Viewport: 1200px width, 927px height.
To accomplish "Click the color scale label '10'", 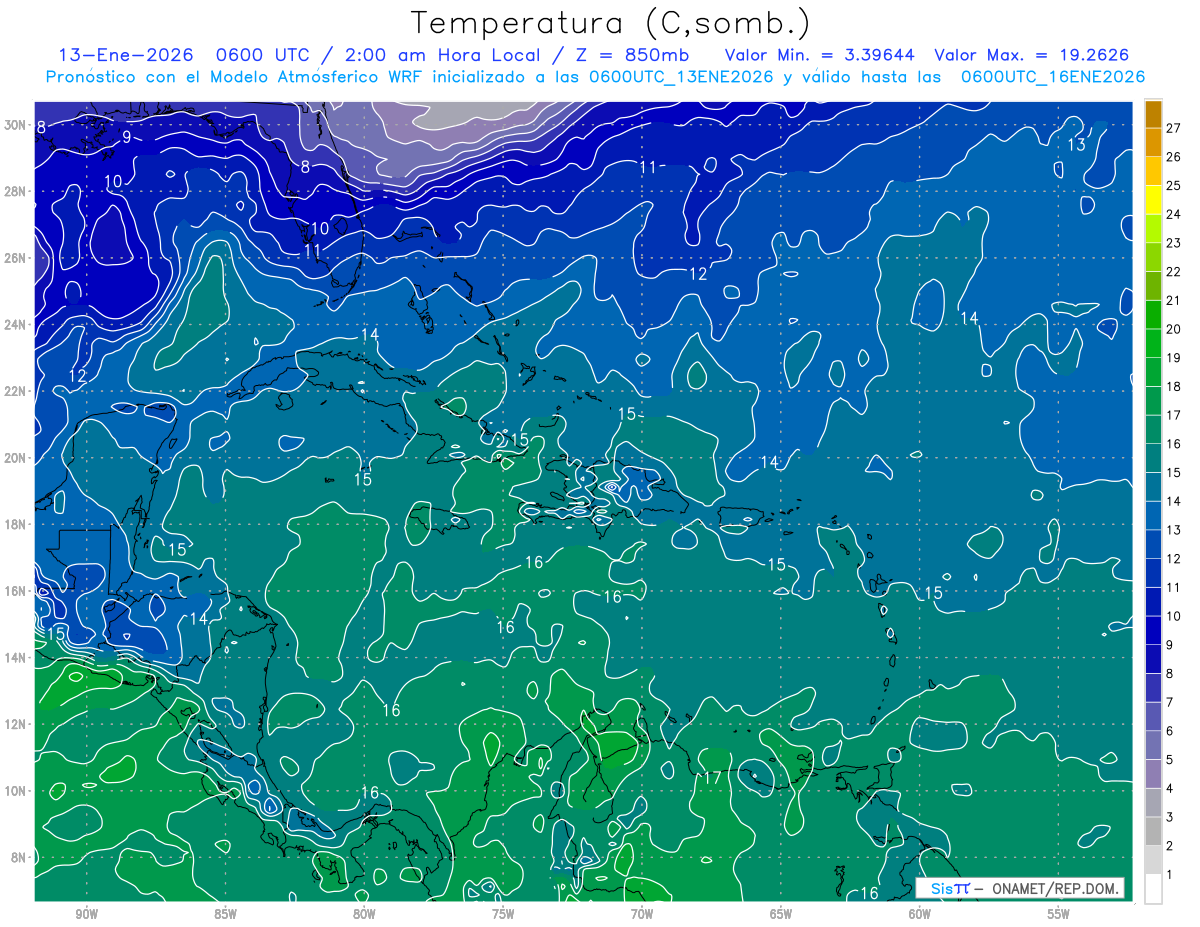I will (1174, 616).
